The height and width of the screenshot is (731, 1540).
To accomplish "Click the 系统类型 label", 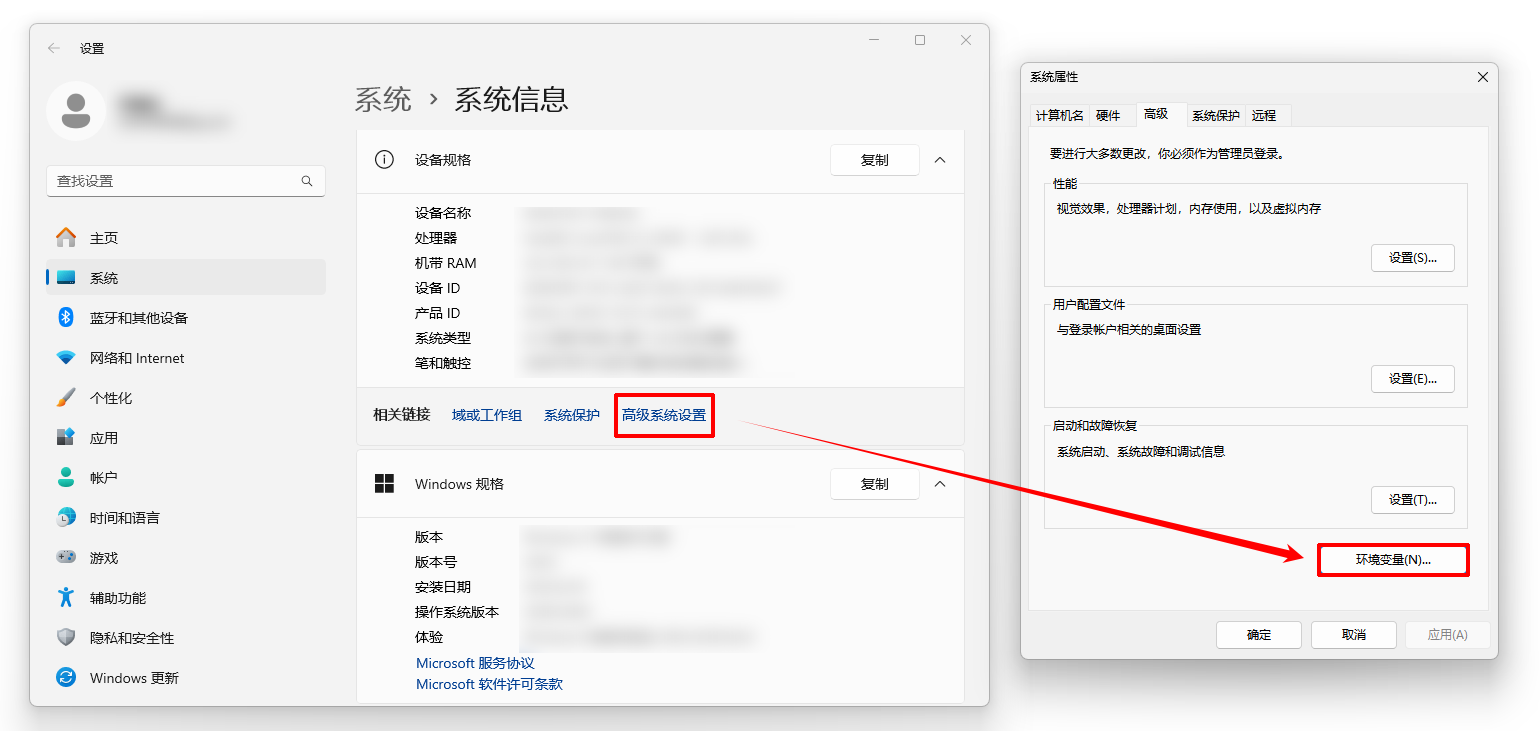I will tap(443, 338).
